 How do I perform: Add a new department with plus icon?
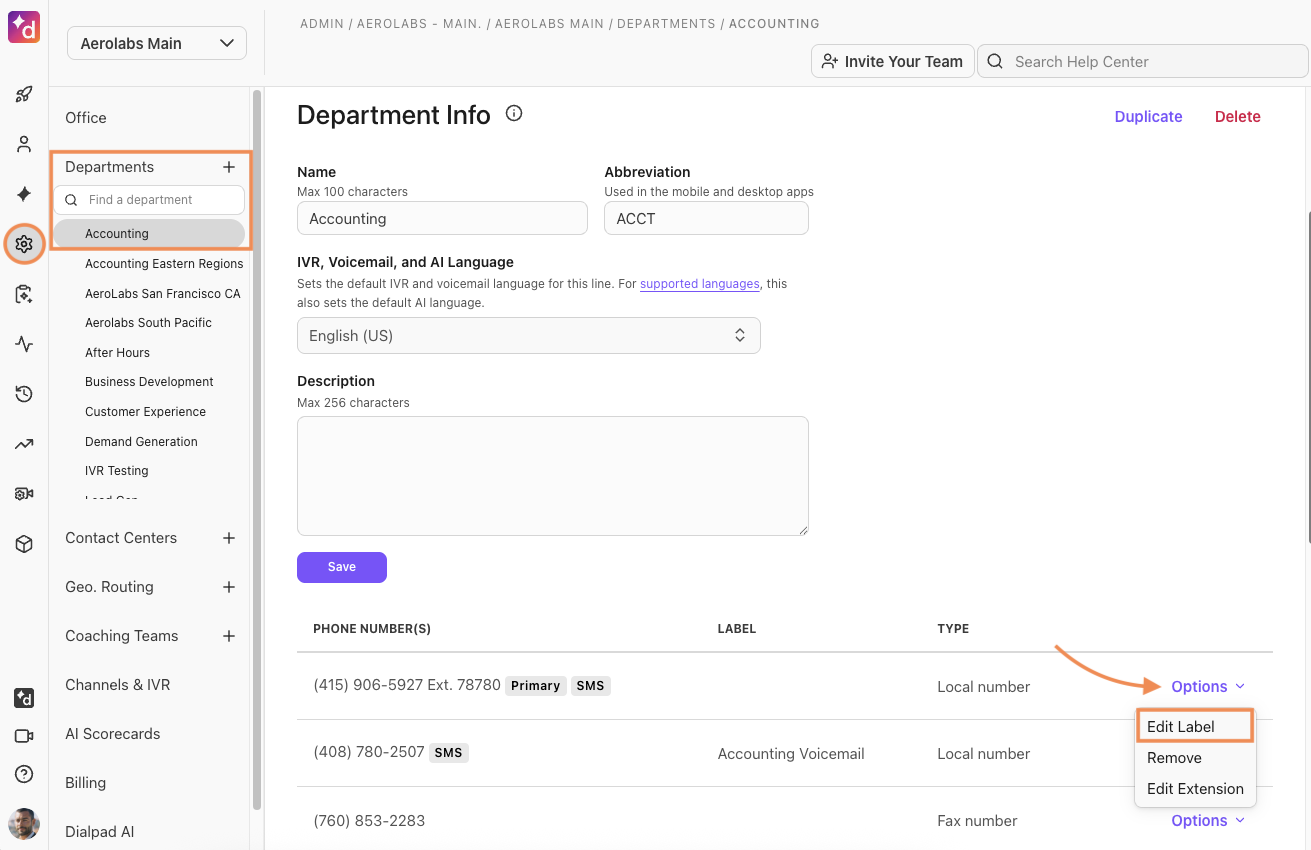(229, 167)
